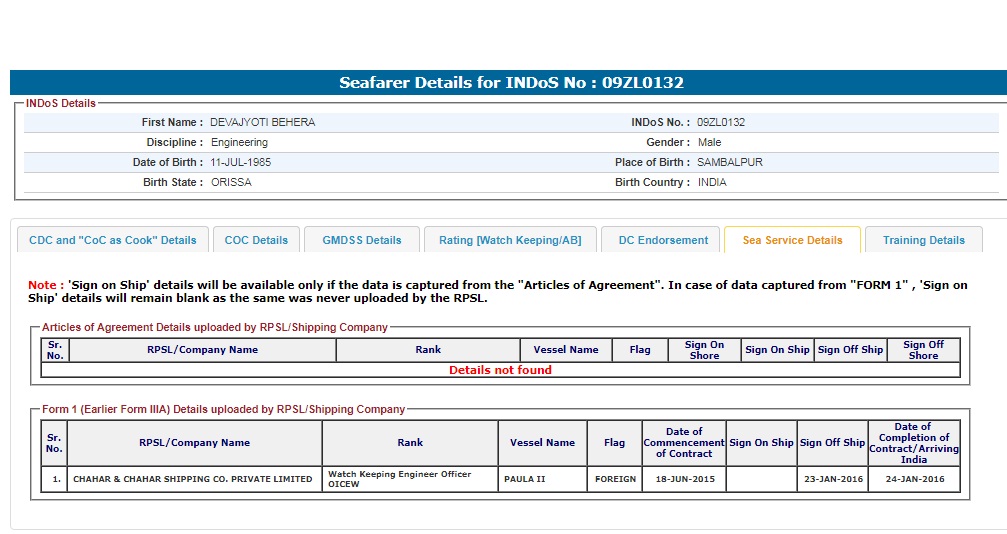Go to the DC Endorsement tab
This screenshot has height=534, width=1007.
point(662,240)
